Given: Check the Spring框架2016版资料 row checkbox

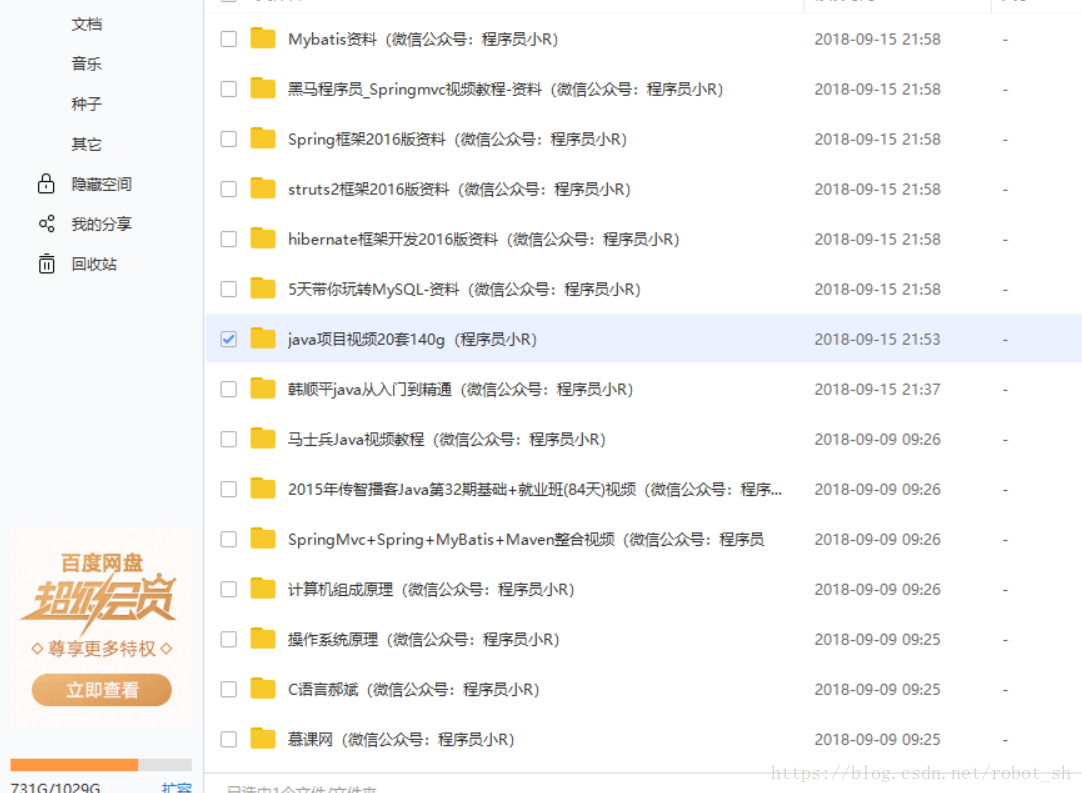Looking at the screenshot, I should (x=228, y=139).
